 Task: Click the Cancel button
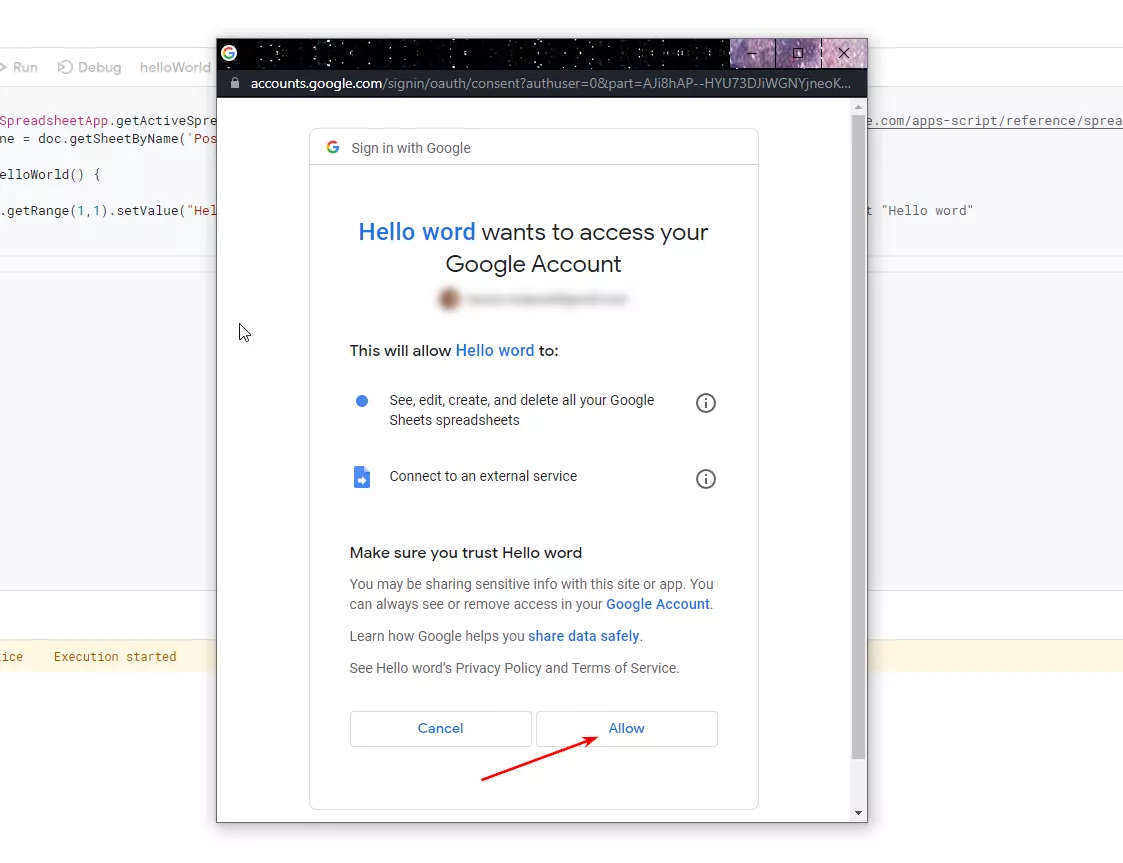click(x=440, y=728)
